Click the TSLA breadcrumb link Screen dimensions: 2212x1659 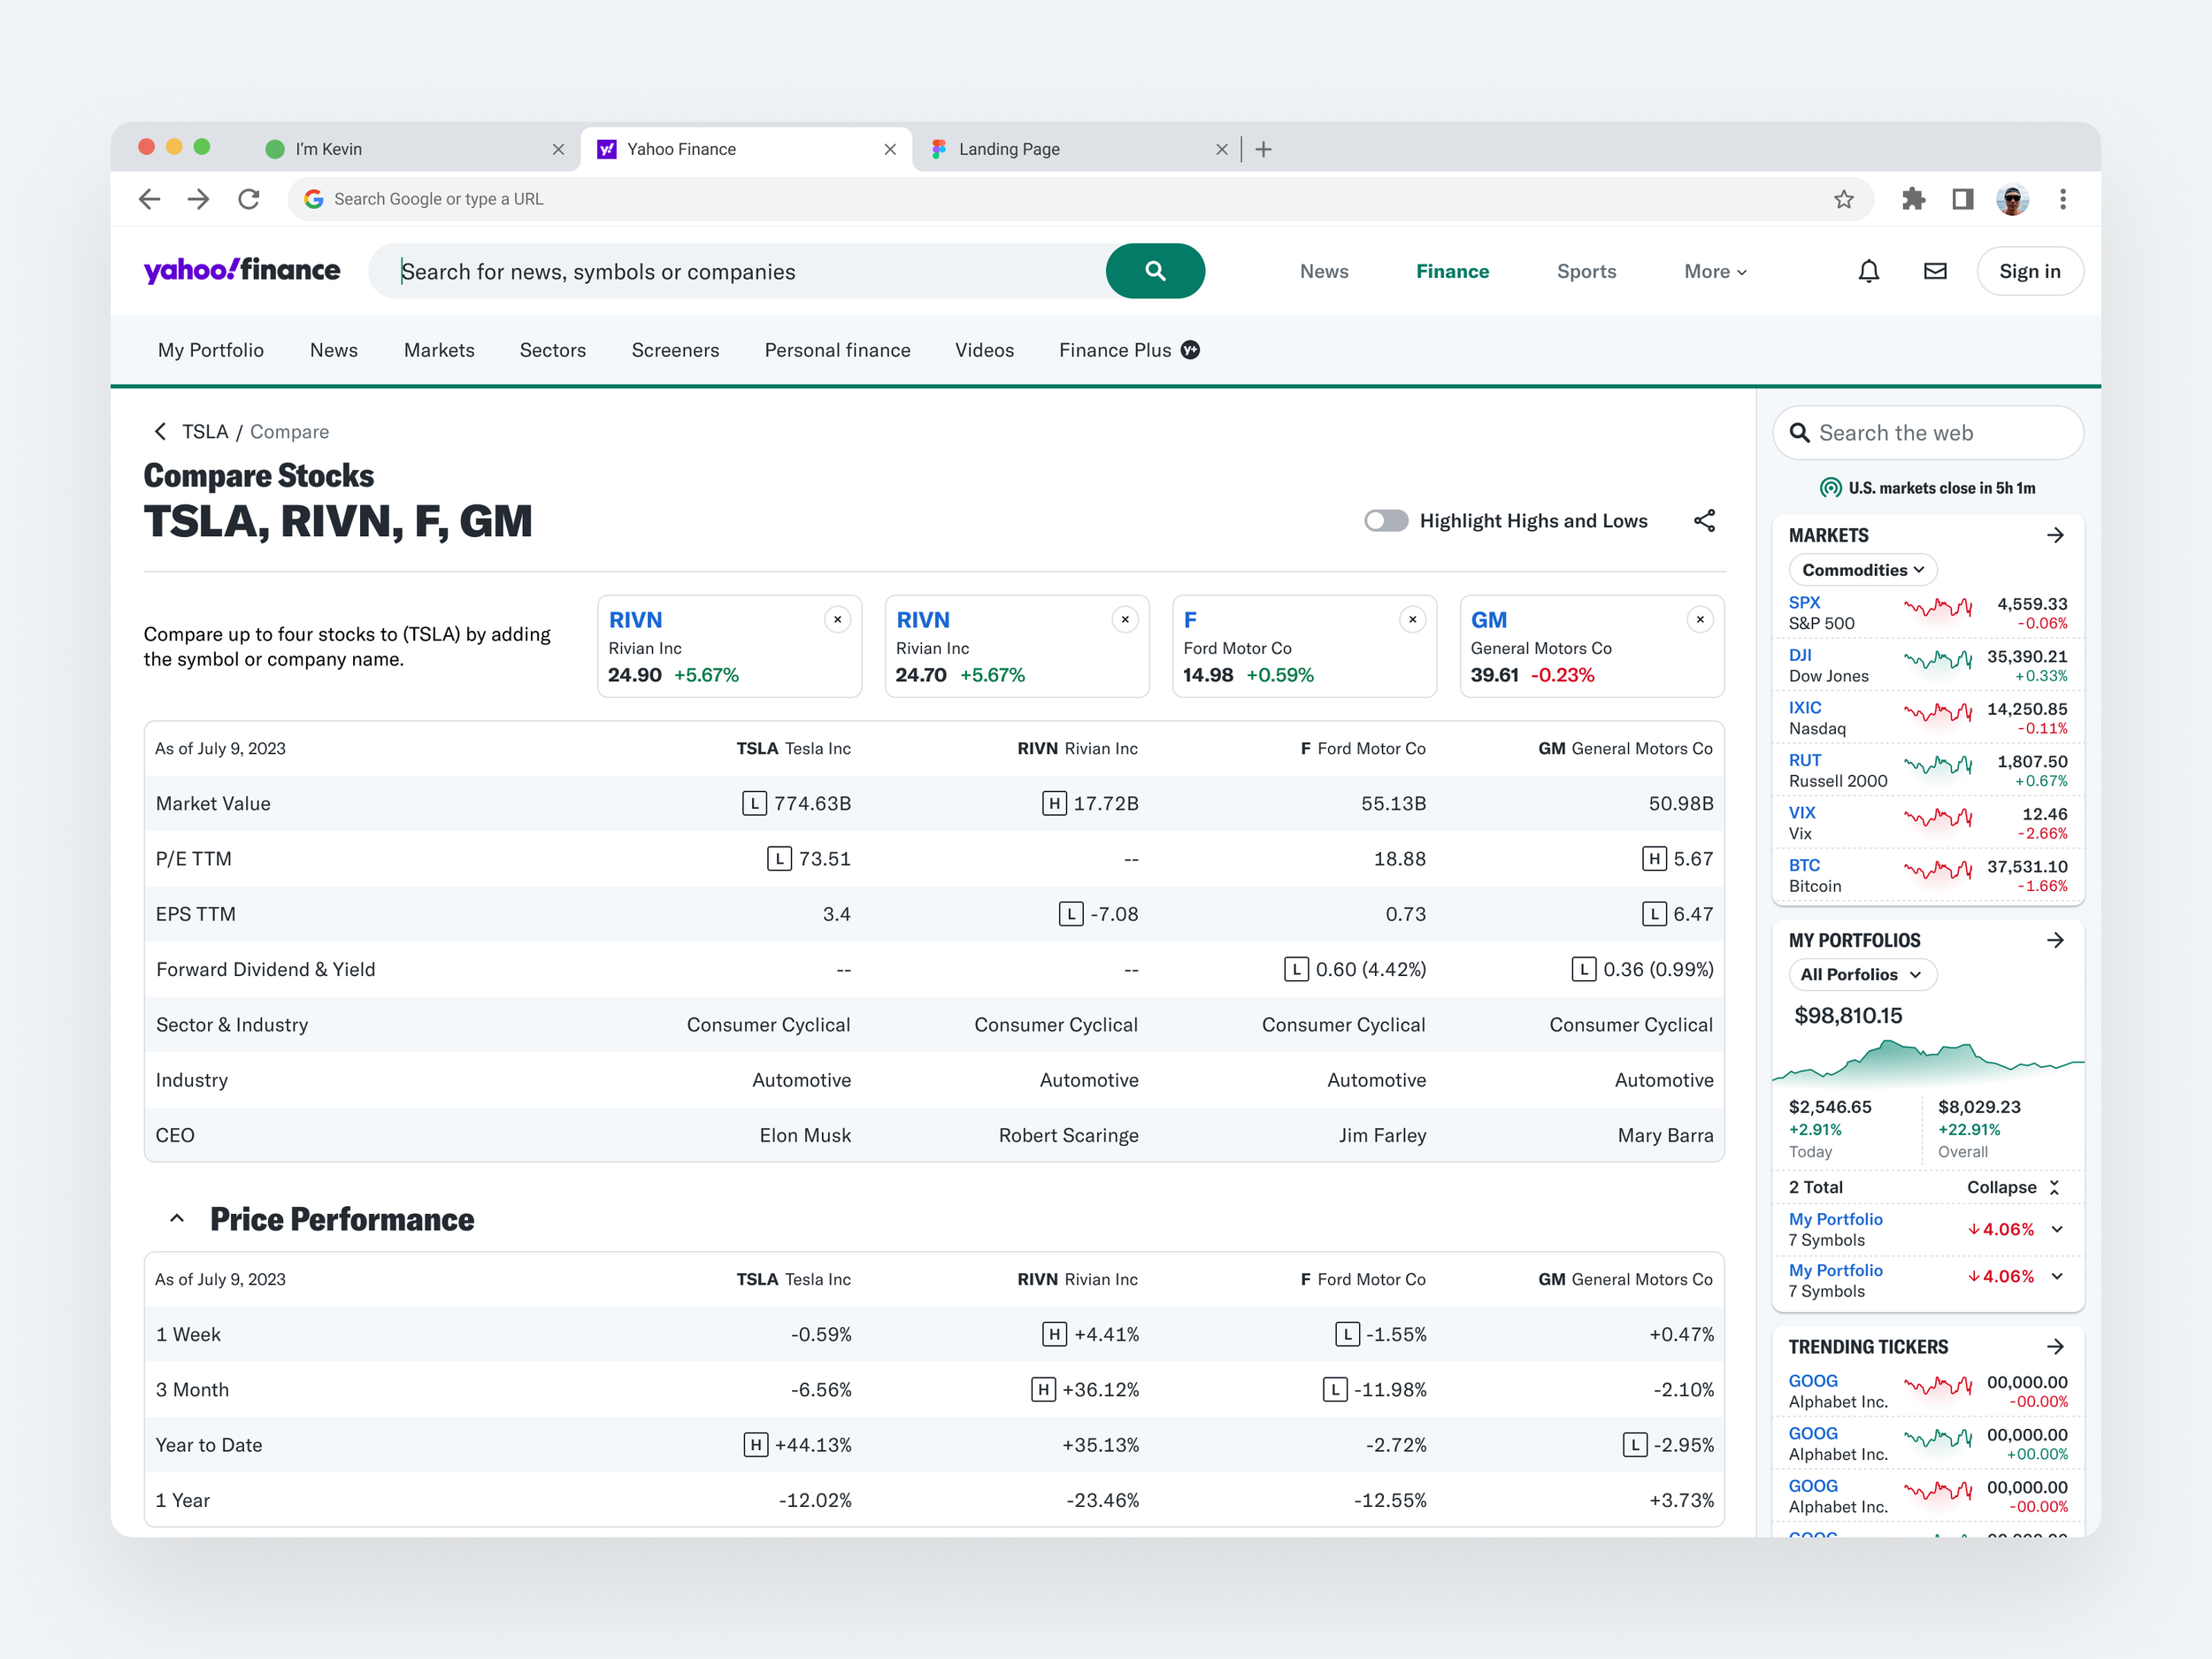coord(205,431)
